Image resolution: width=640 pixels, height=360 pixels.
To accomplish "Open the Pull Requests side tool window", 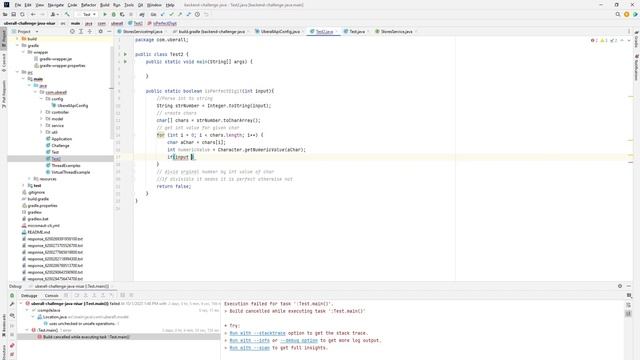I will [x=4, y=94].
